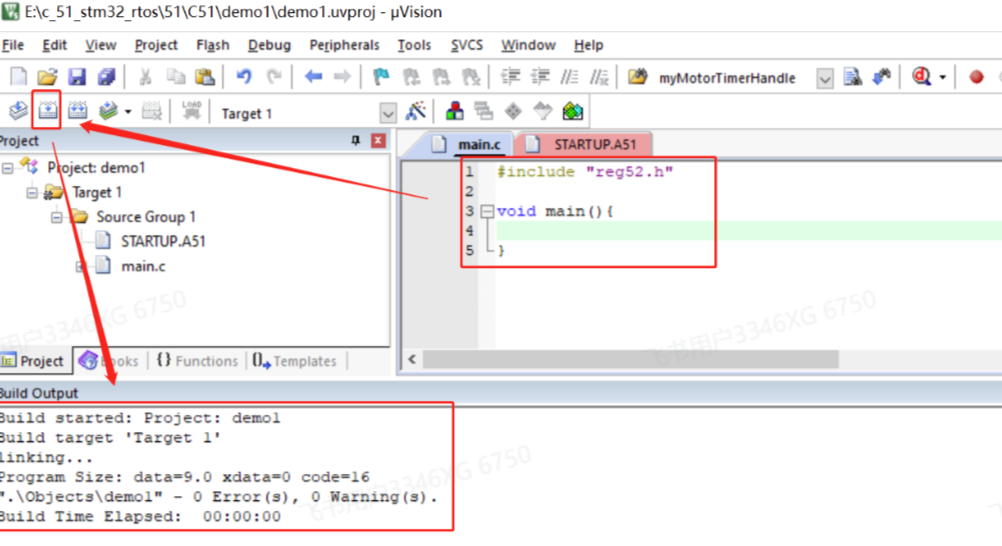Build the target with the Build icon

tap(48, 111)
